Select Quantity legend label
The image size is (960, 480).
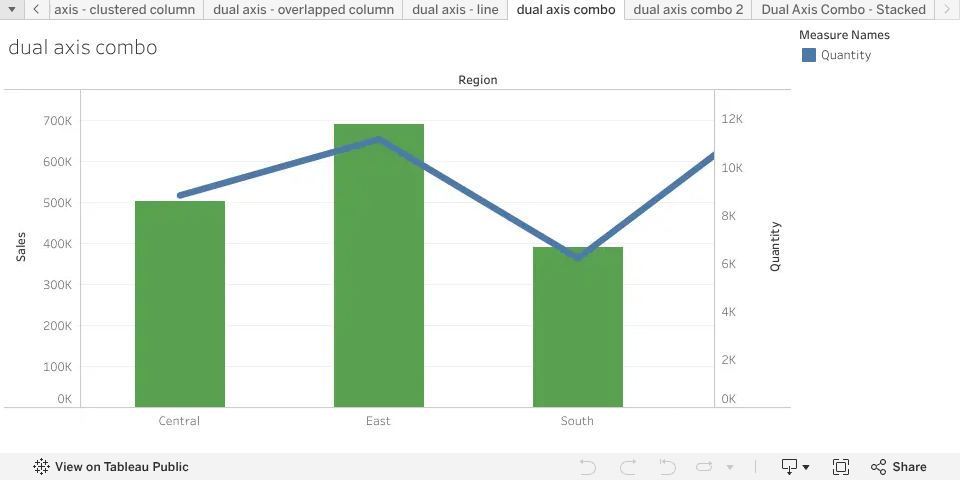846,55
